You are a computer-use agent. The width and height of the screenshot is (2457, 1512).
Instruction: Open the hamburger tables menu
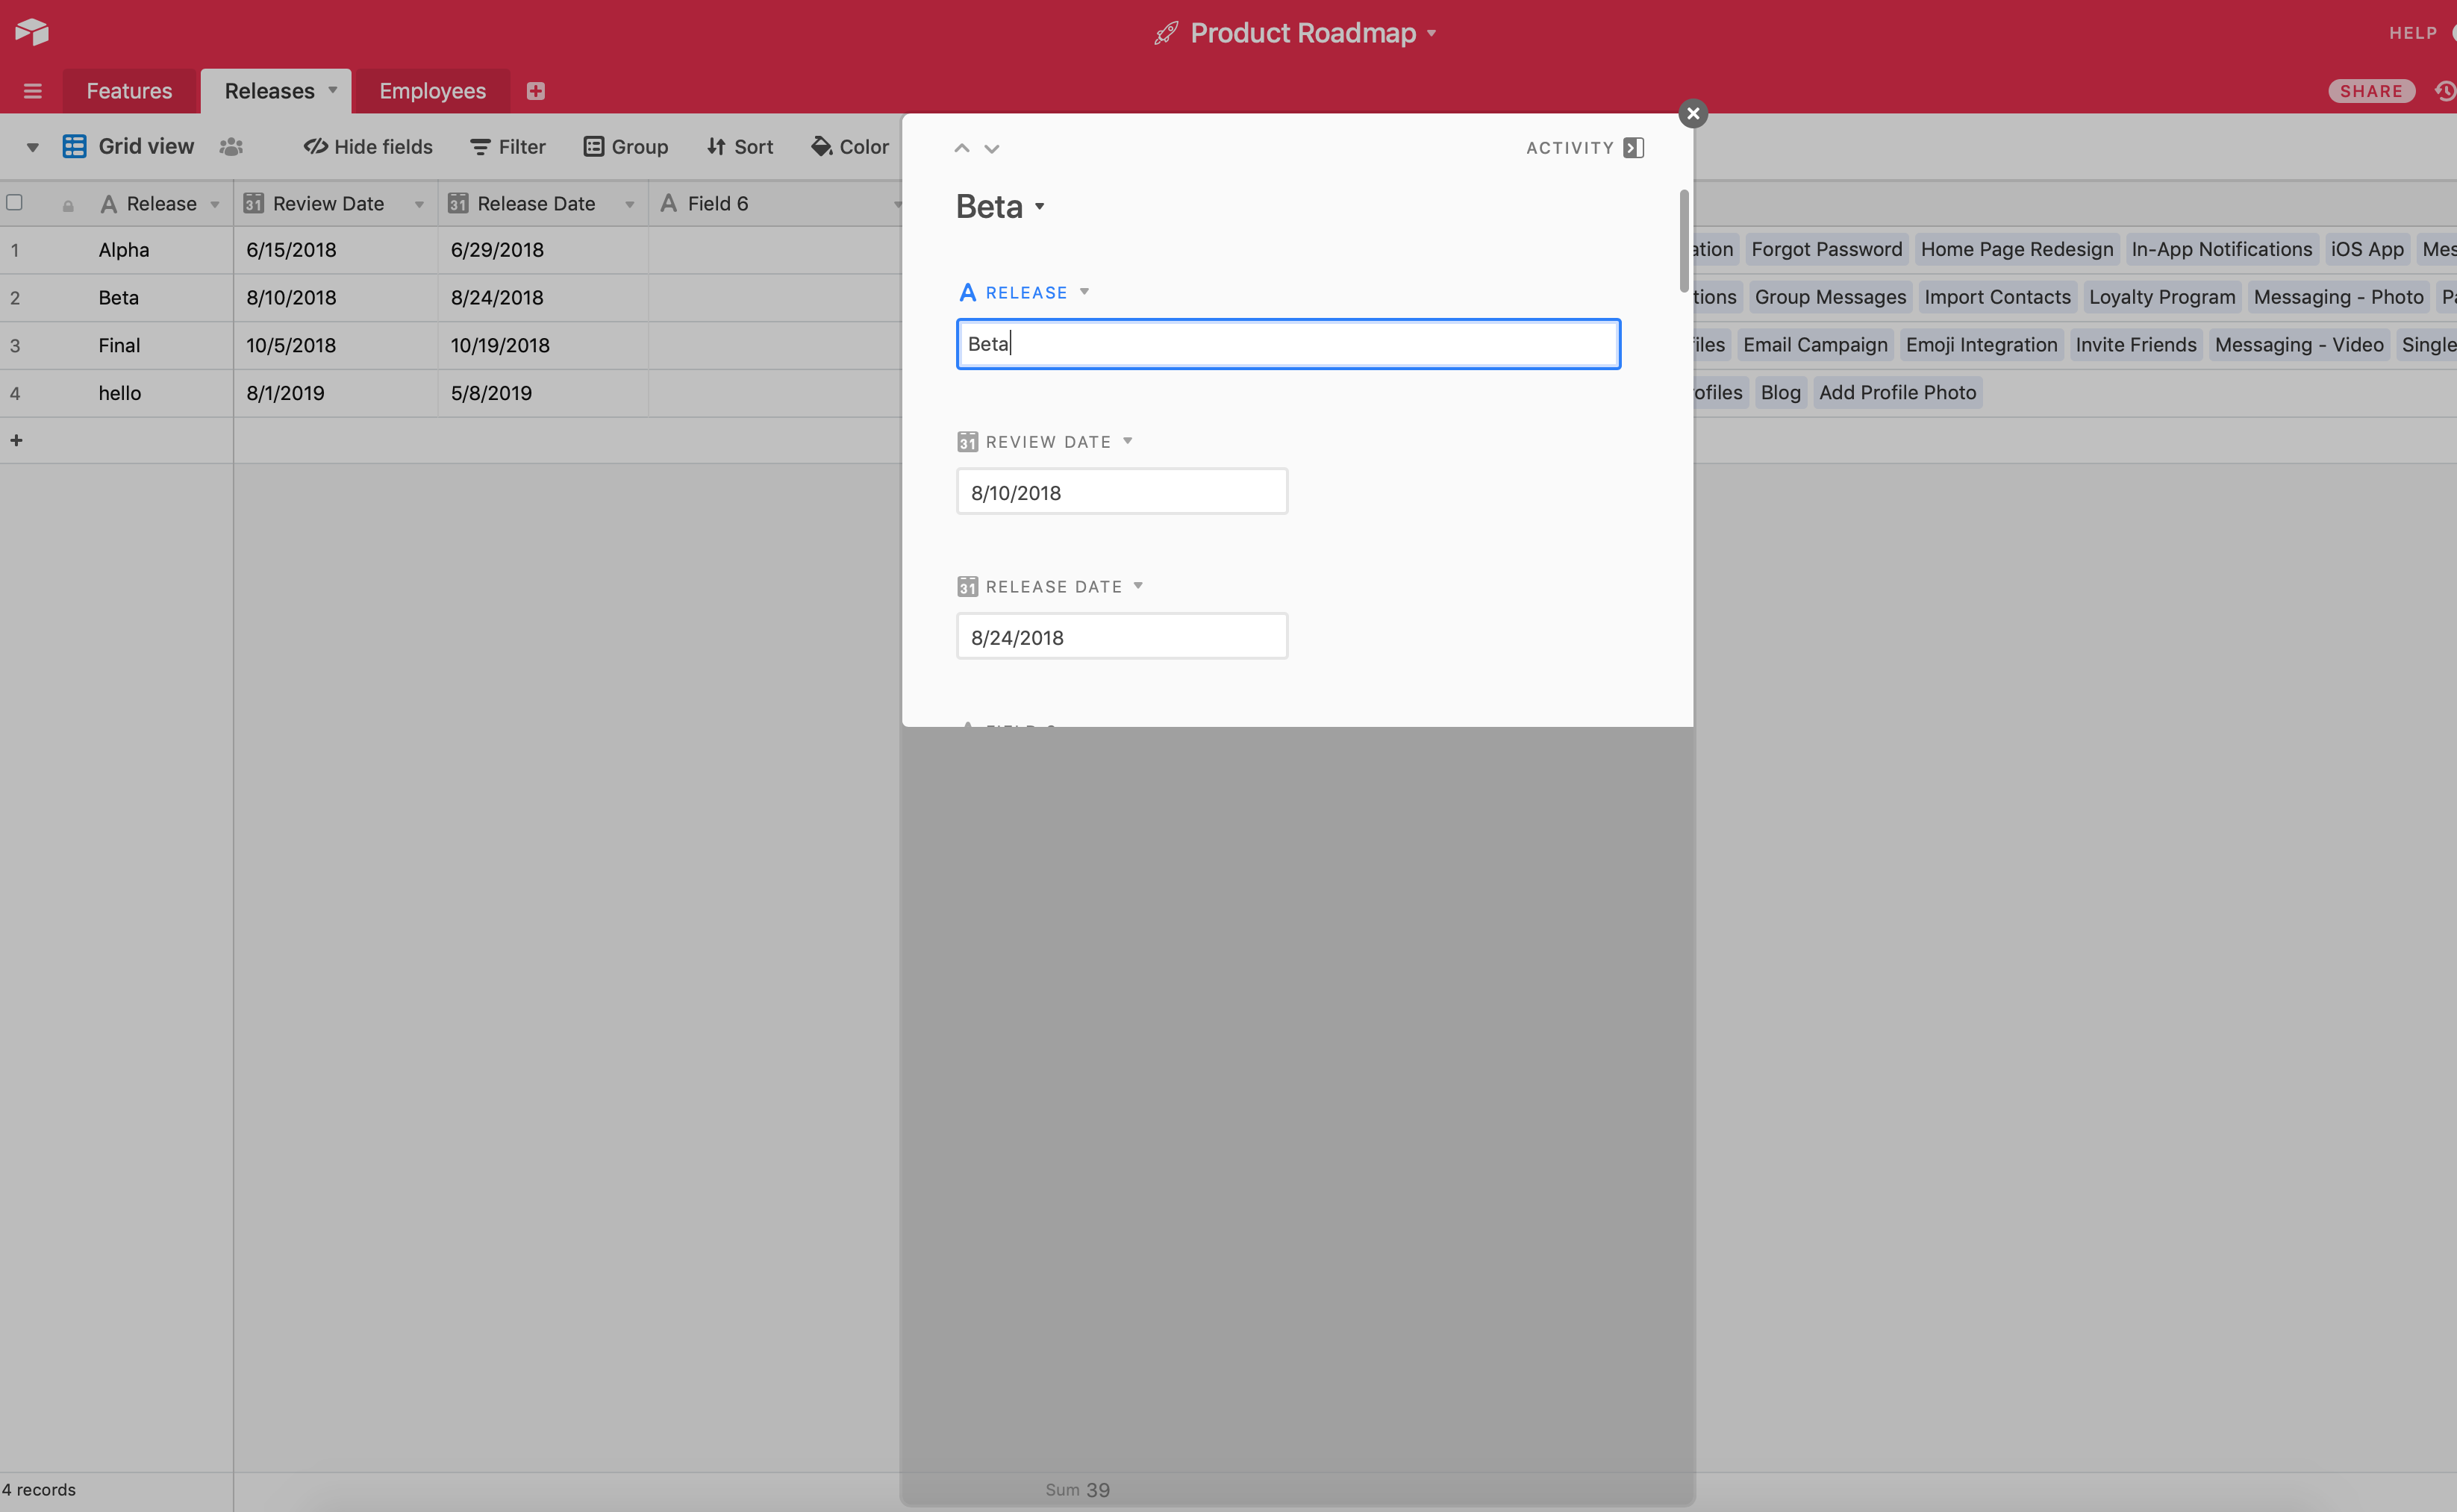coord(33,91)
